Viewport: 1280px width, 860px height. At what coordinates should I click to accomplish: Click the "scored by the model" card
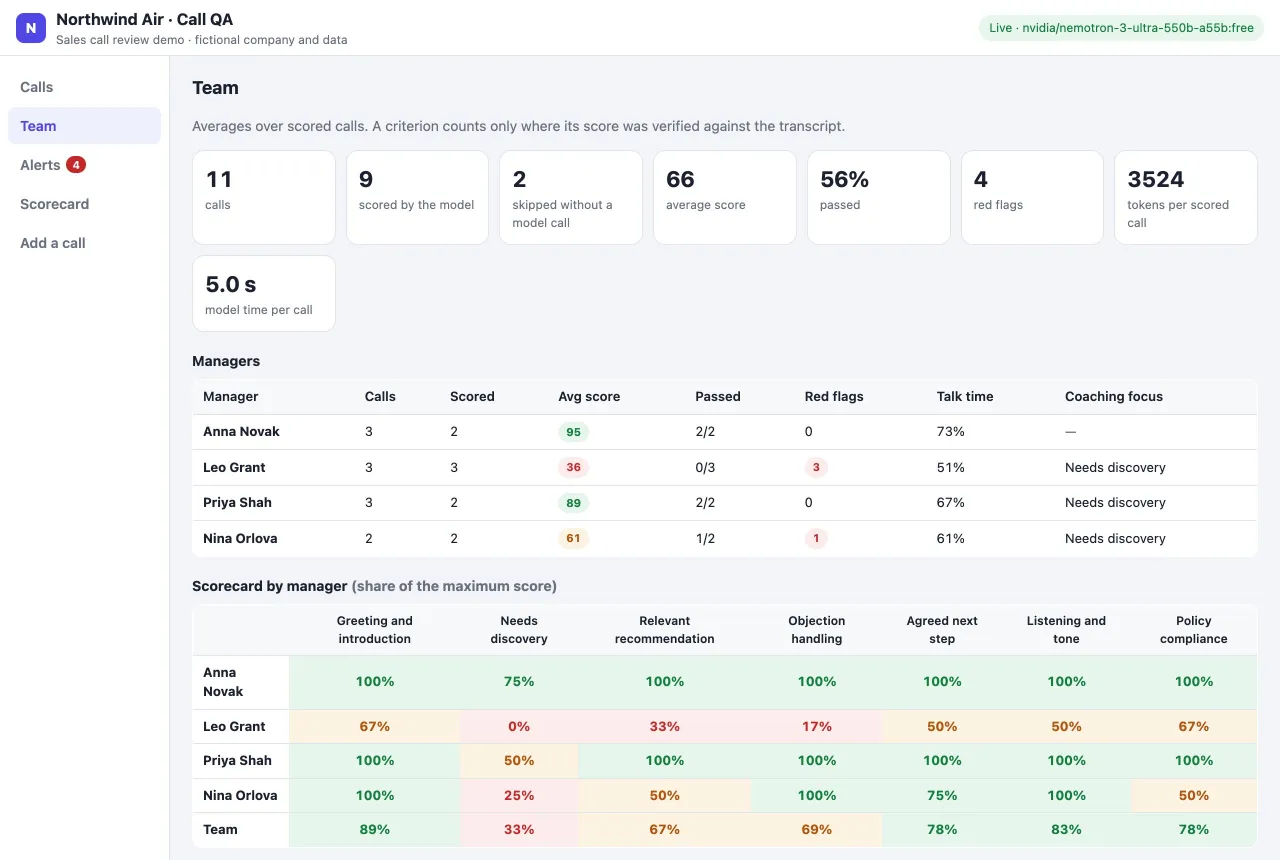point(417,197)
